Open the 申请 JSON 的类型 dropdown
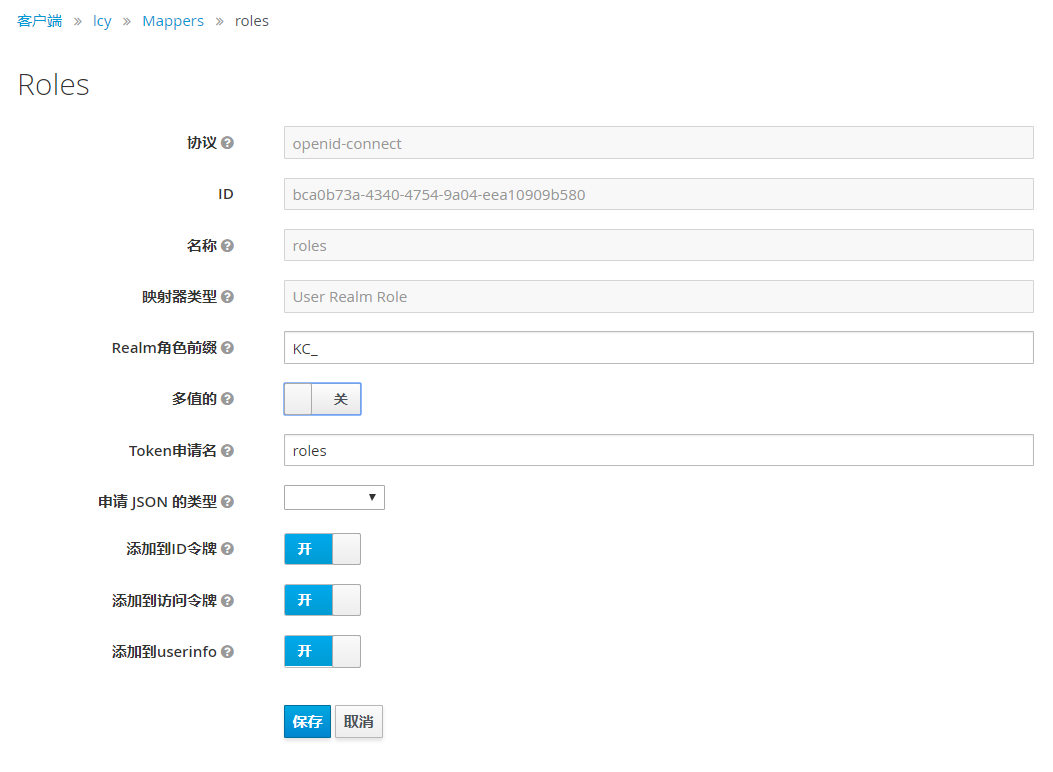This screenshot has height=772, width=1053. click(334, 498)
